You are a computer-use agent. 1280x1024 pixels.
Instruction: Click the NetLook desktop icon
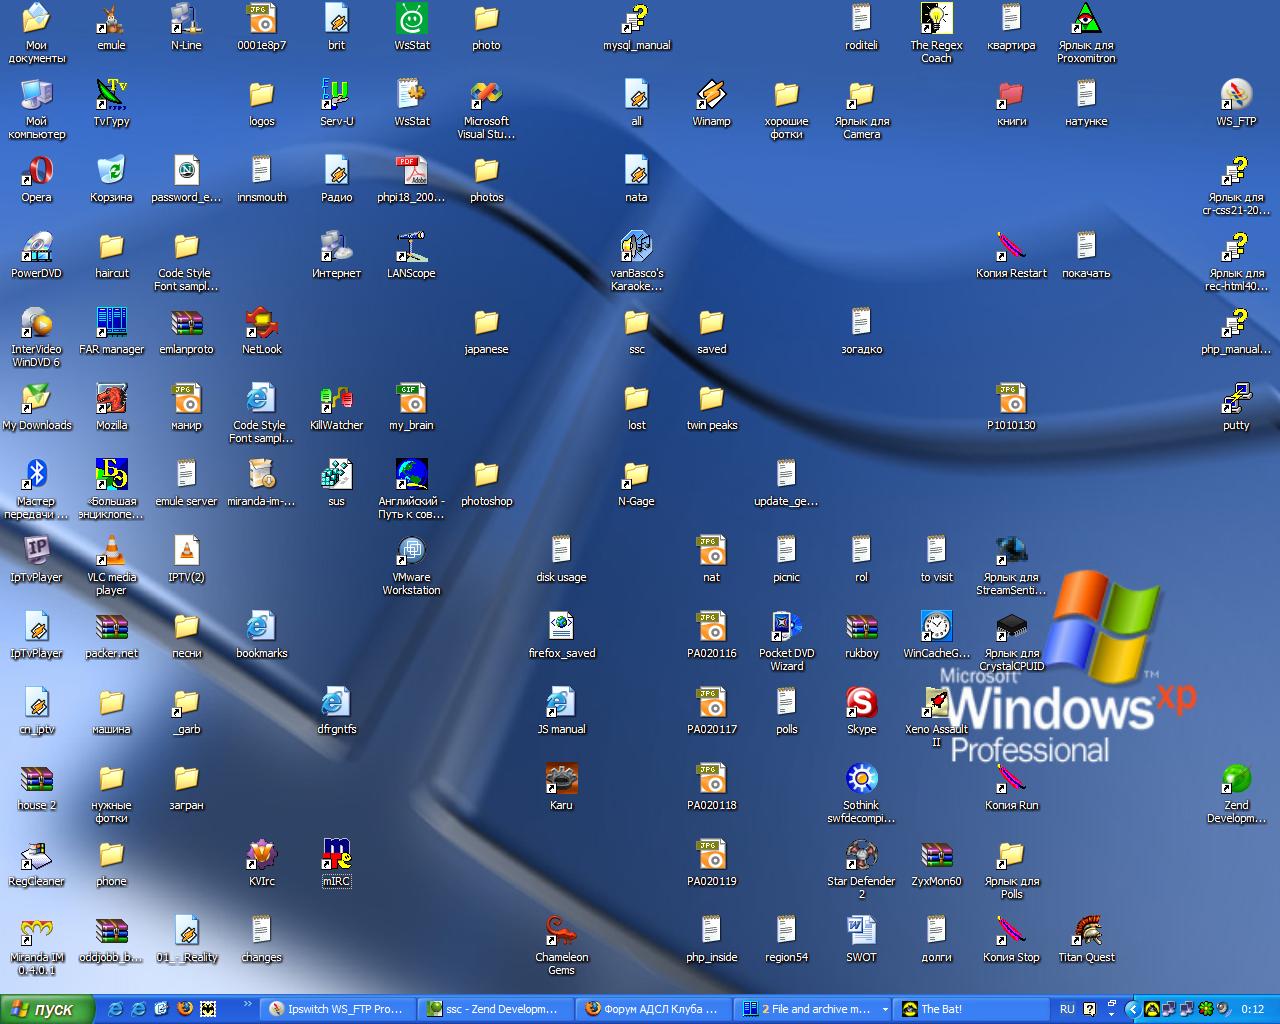click(x=262, y=324)
